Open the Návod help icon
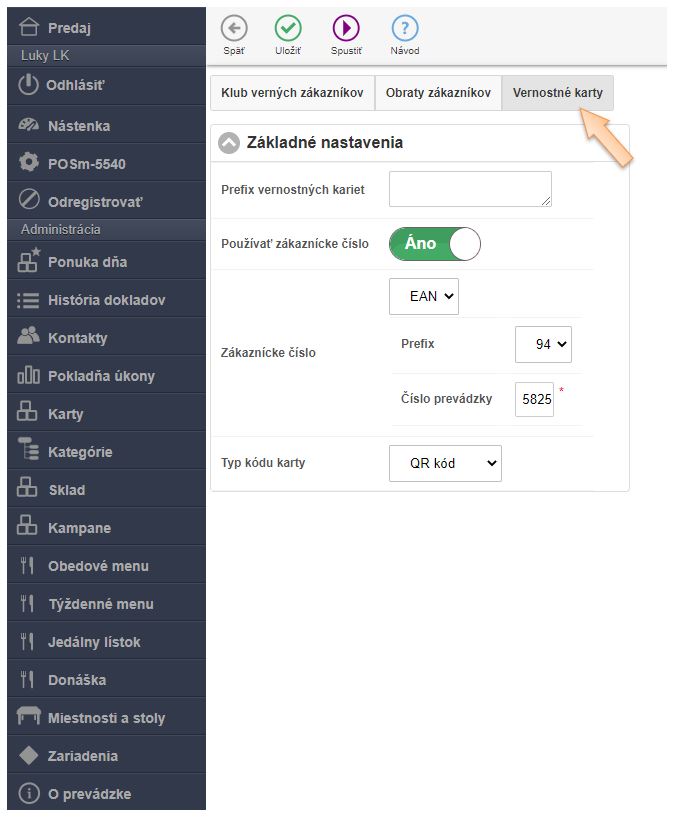The height and width of the screenshot is (817, 674). tap(404, 28)
